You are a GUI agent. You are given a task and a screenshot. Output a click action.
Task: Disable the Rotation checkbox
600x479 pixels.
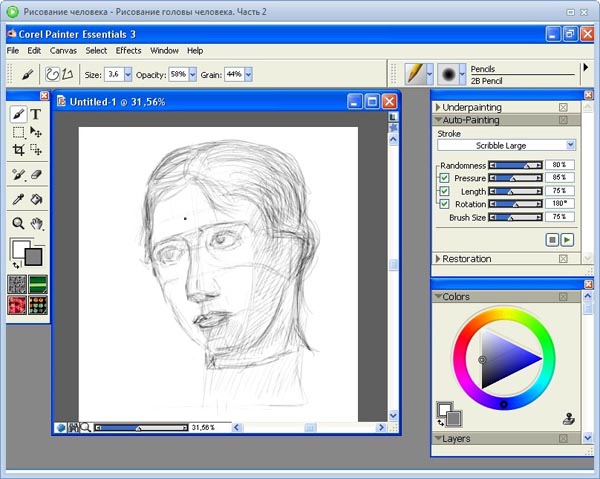click(444, 203)
